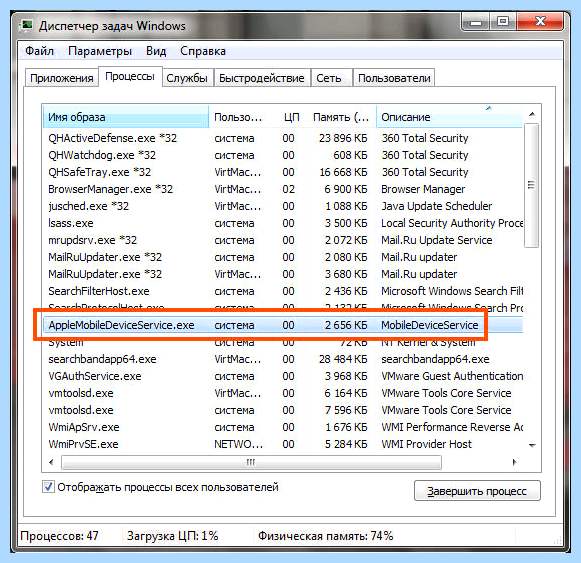
Task: Click the WMI Provider Host description
Action: (426, 444)
